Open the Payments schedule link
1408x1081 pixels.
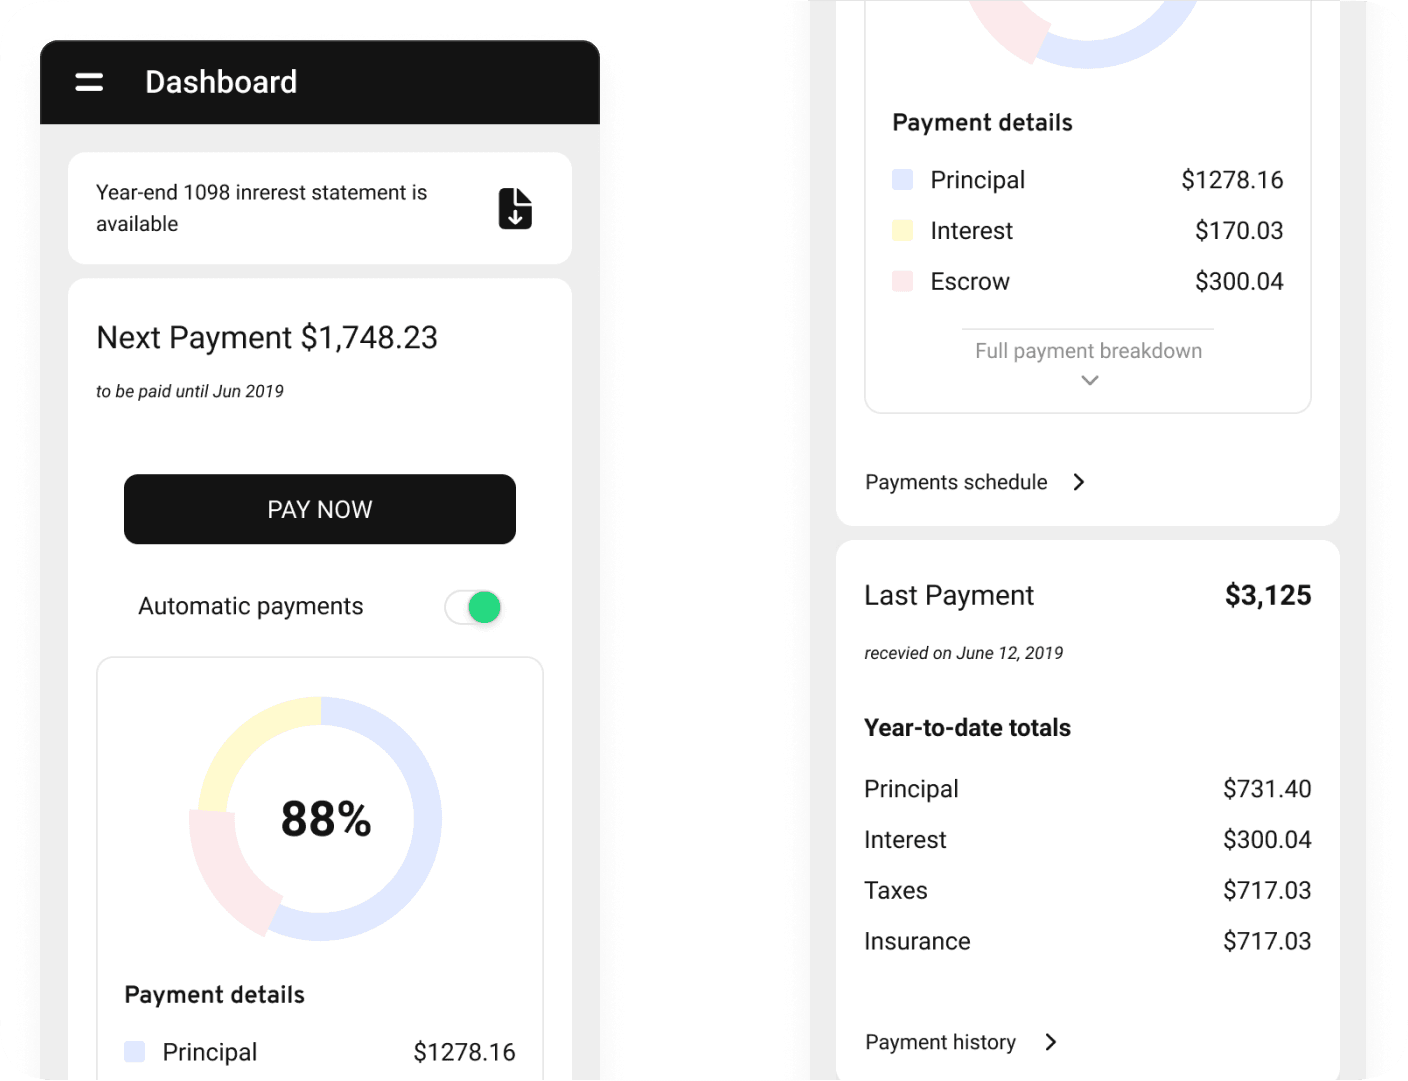click(956, 482)
